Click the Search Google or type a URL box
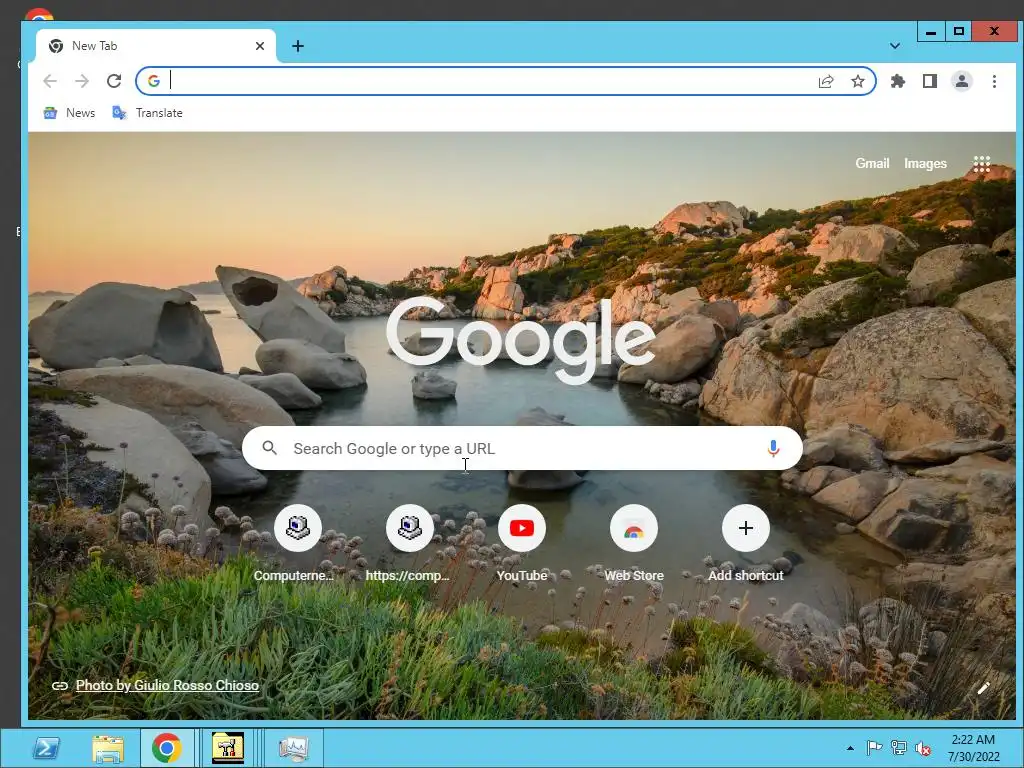This screenshot has height=768, width=1024. pos(522,448)
